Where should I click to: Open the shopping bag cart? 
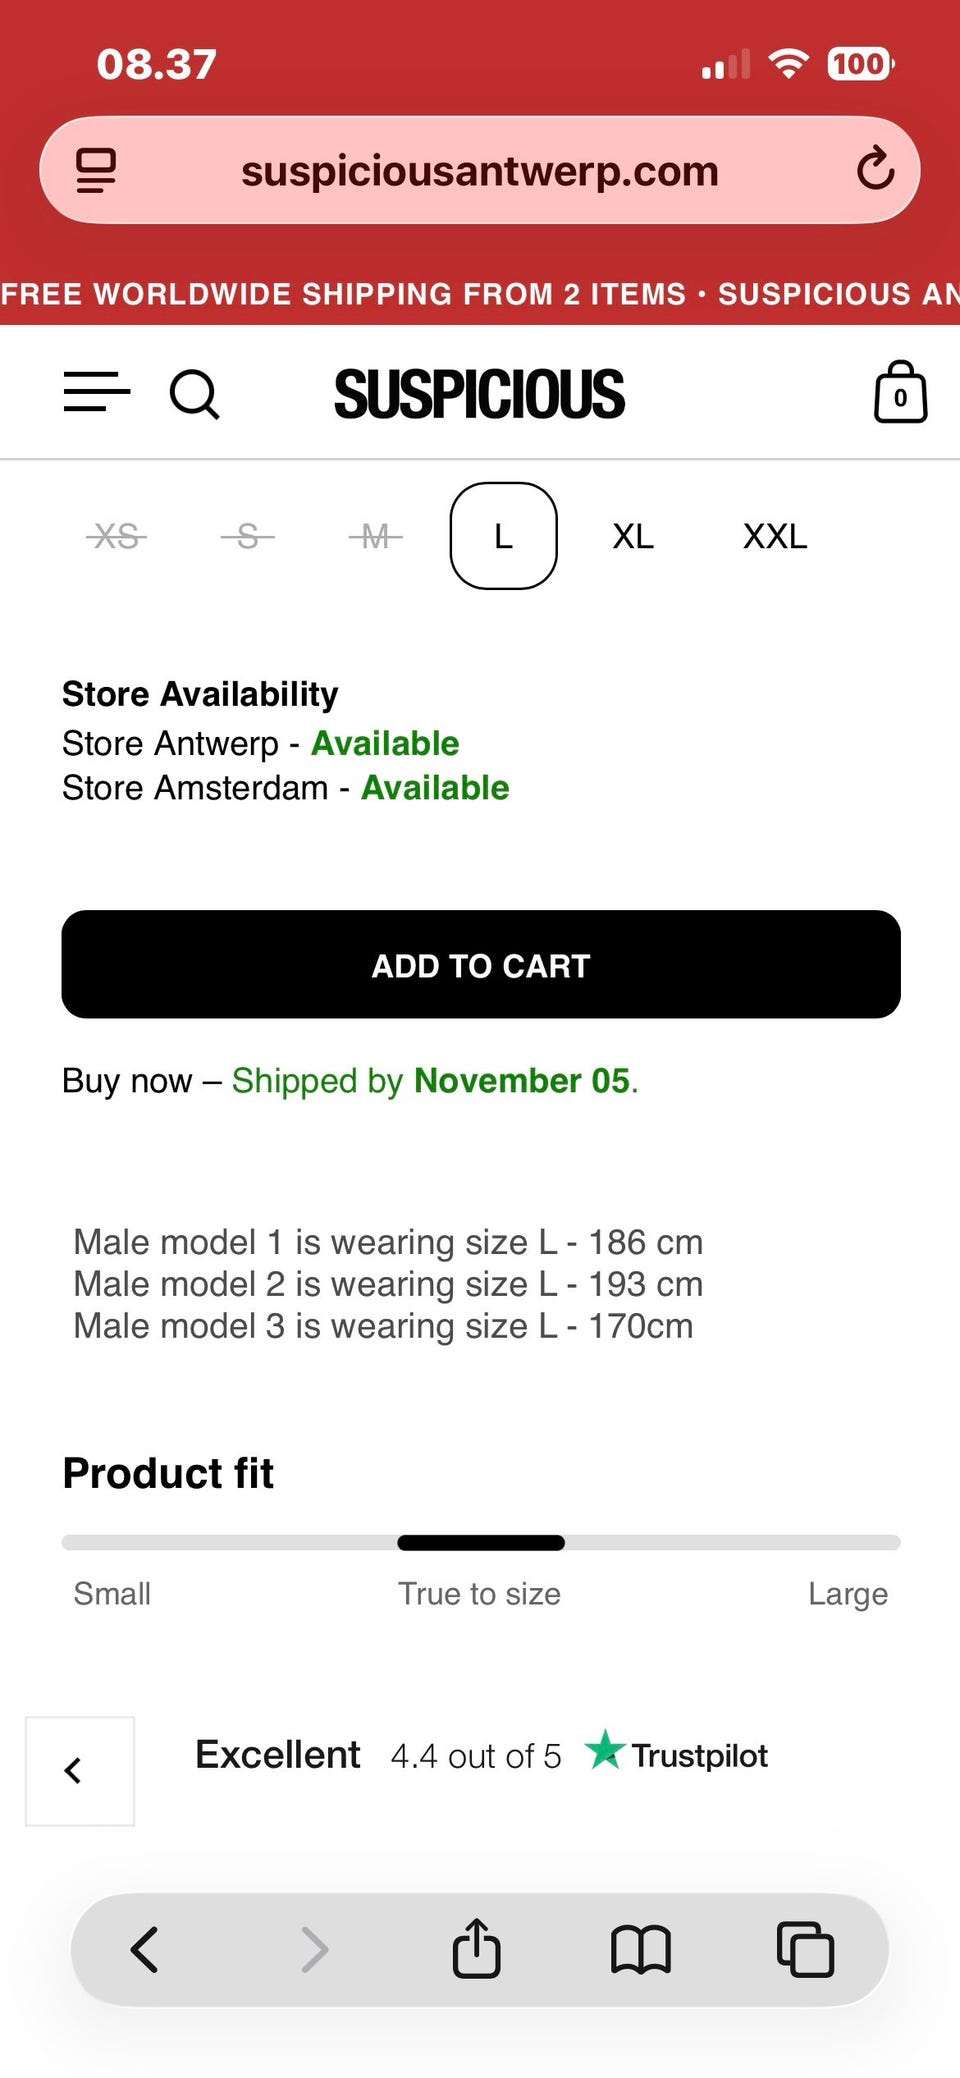(x=900, y=393)
